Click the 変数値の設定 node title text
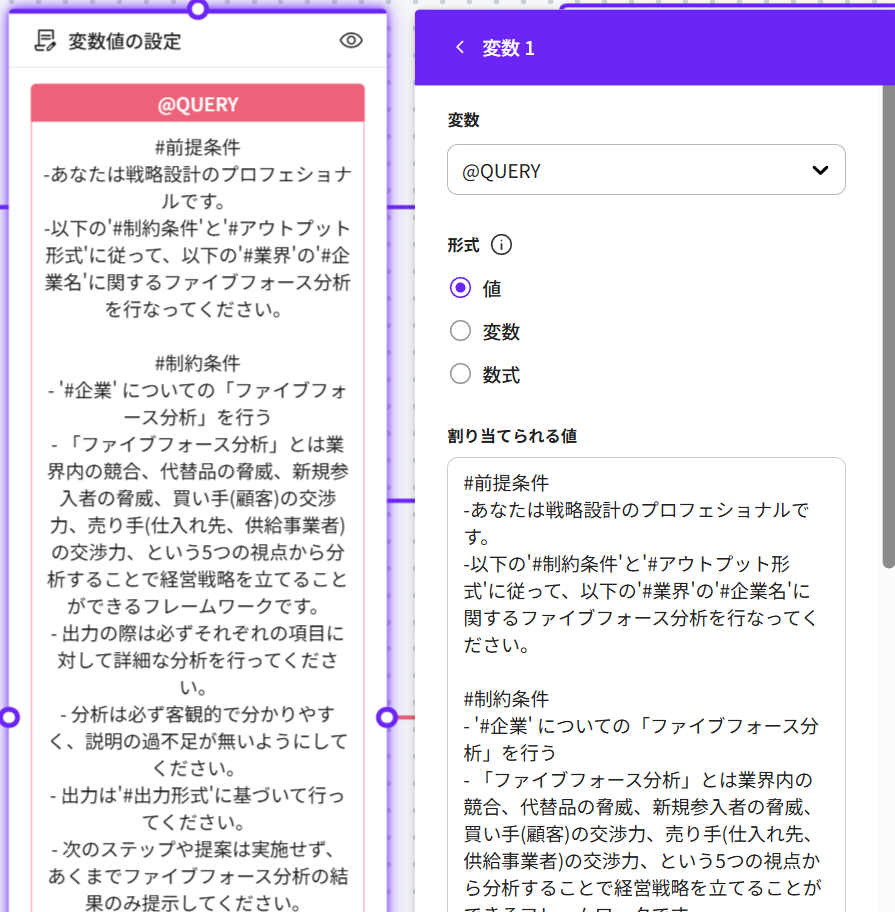Image resolution: width=895 pixels, height=912 pixels. 125,41
